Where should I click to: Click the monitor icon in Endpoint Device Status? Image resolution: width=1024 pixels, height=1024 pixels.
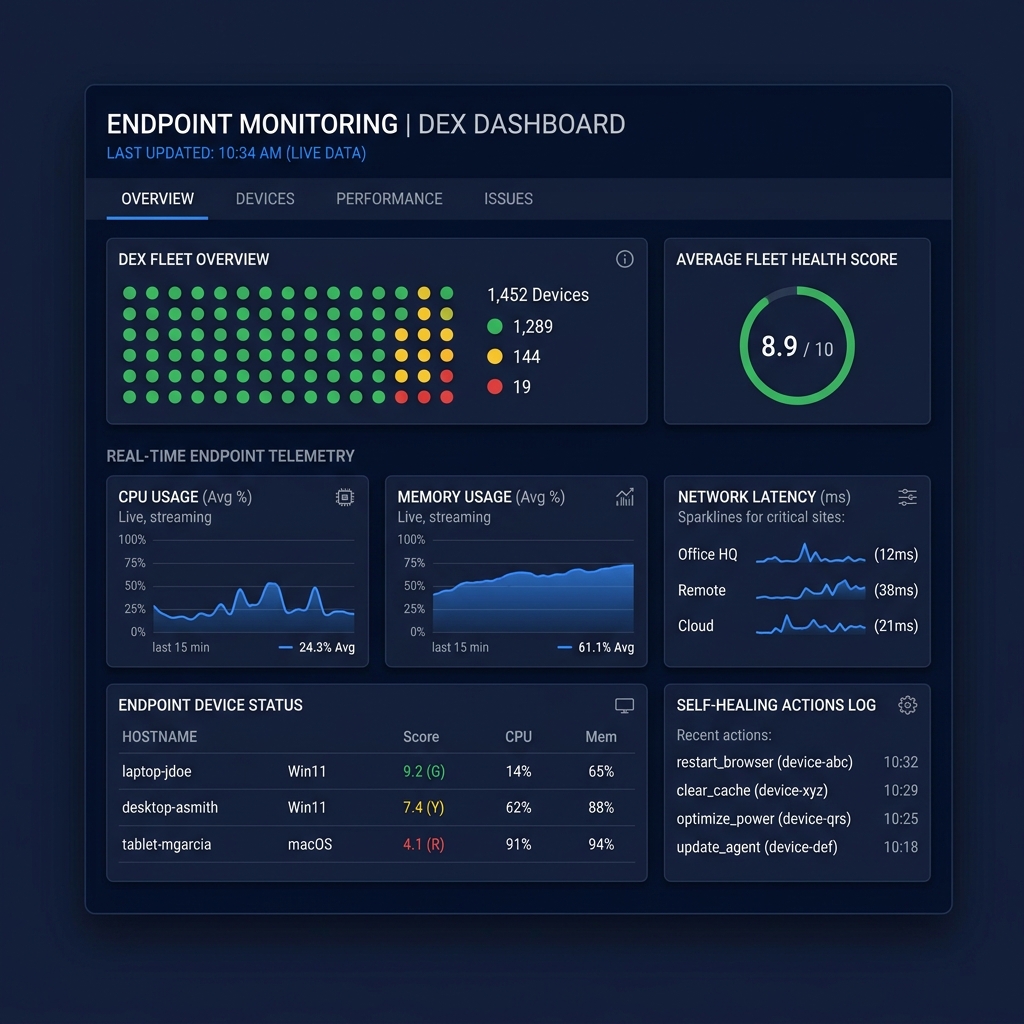tap(624, 705)
